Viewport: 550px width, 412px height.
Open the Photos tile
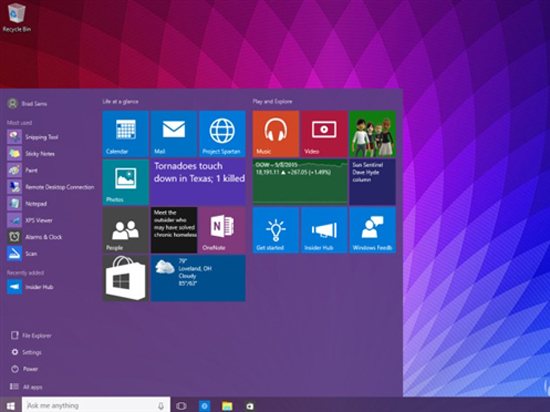pyautogui.click(x=126, y=182)
